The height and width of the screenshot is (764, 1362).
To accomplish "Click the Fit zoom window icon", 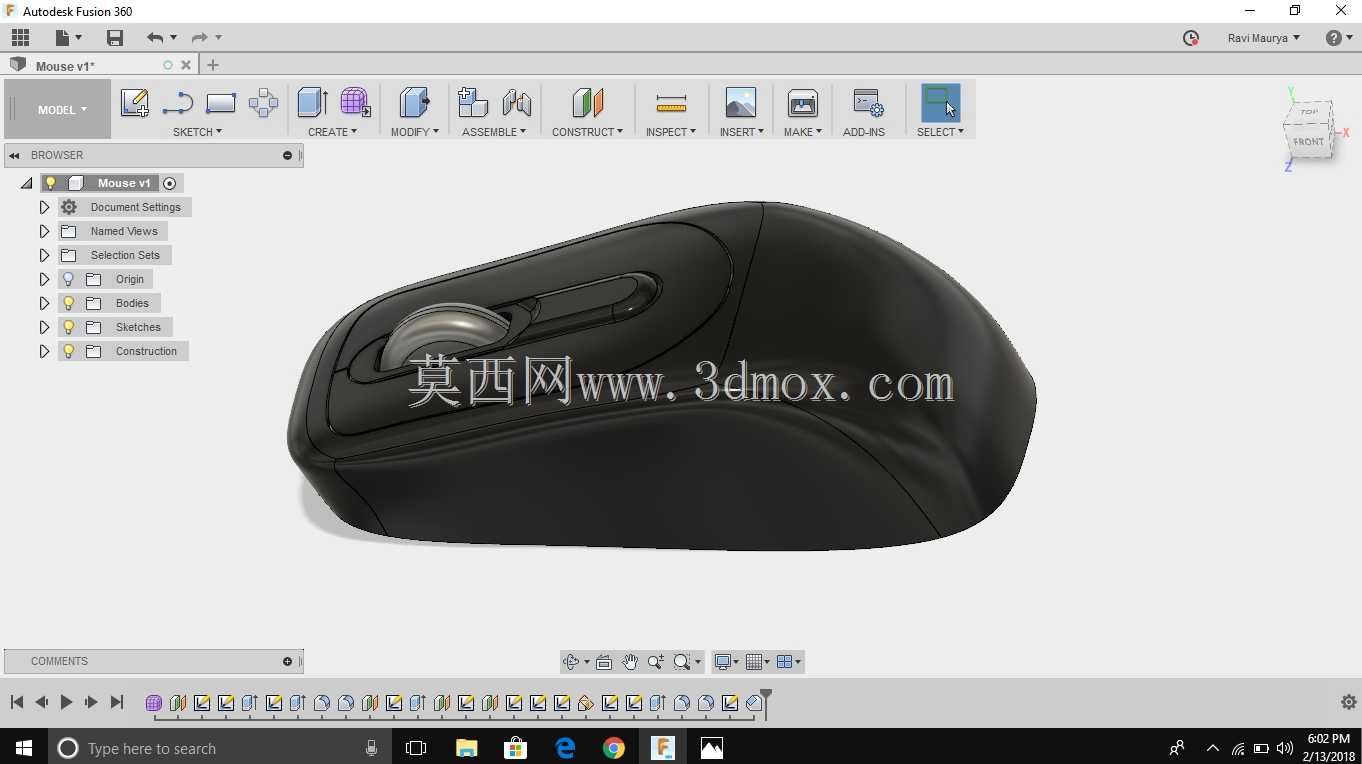I will [682, 662].
